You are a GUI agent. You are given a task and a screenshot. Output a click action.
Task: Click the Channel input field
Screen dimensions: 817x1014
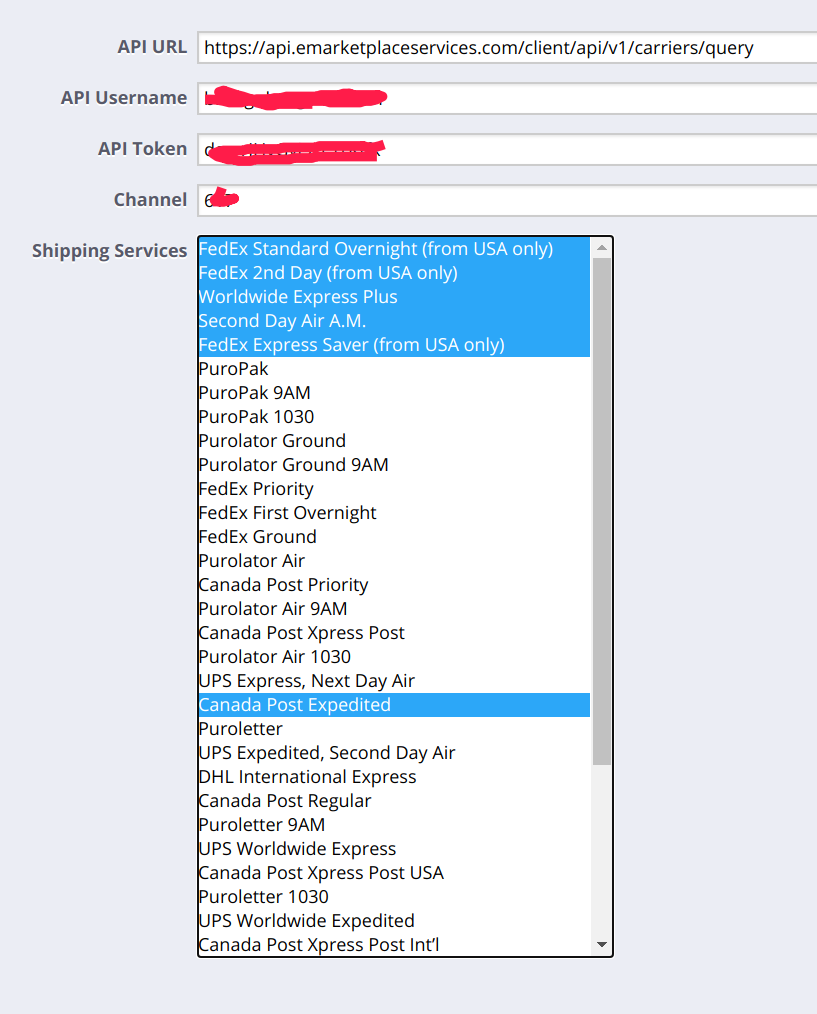(506, 200)
